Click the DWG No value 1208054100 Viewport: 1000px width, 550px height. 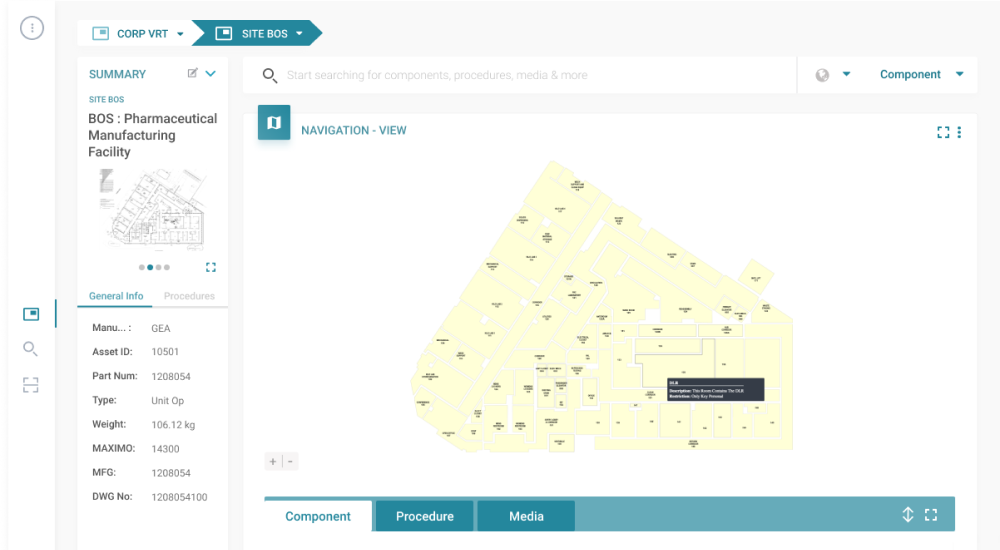(x=179, y=497)
